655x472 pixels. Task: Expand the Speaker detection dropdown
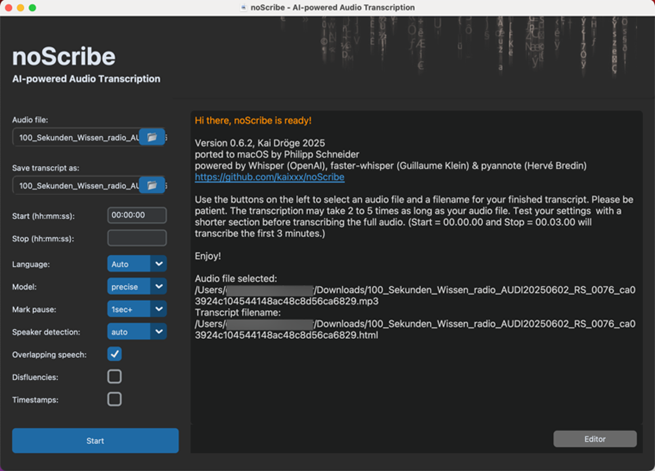pos(158,331)
